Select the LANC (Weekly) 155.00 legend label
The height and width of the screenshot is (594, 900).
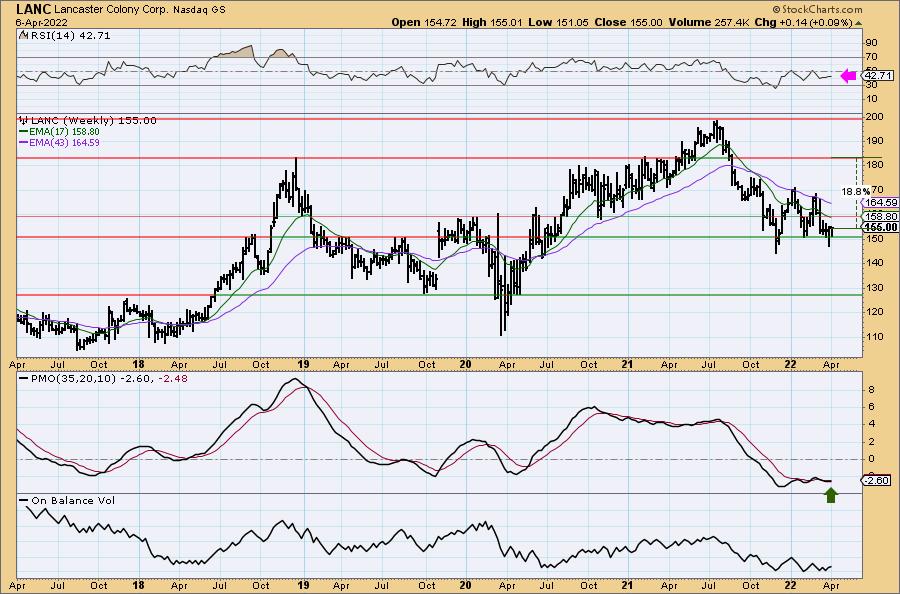click(x=93, y=121)
